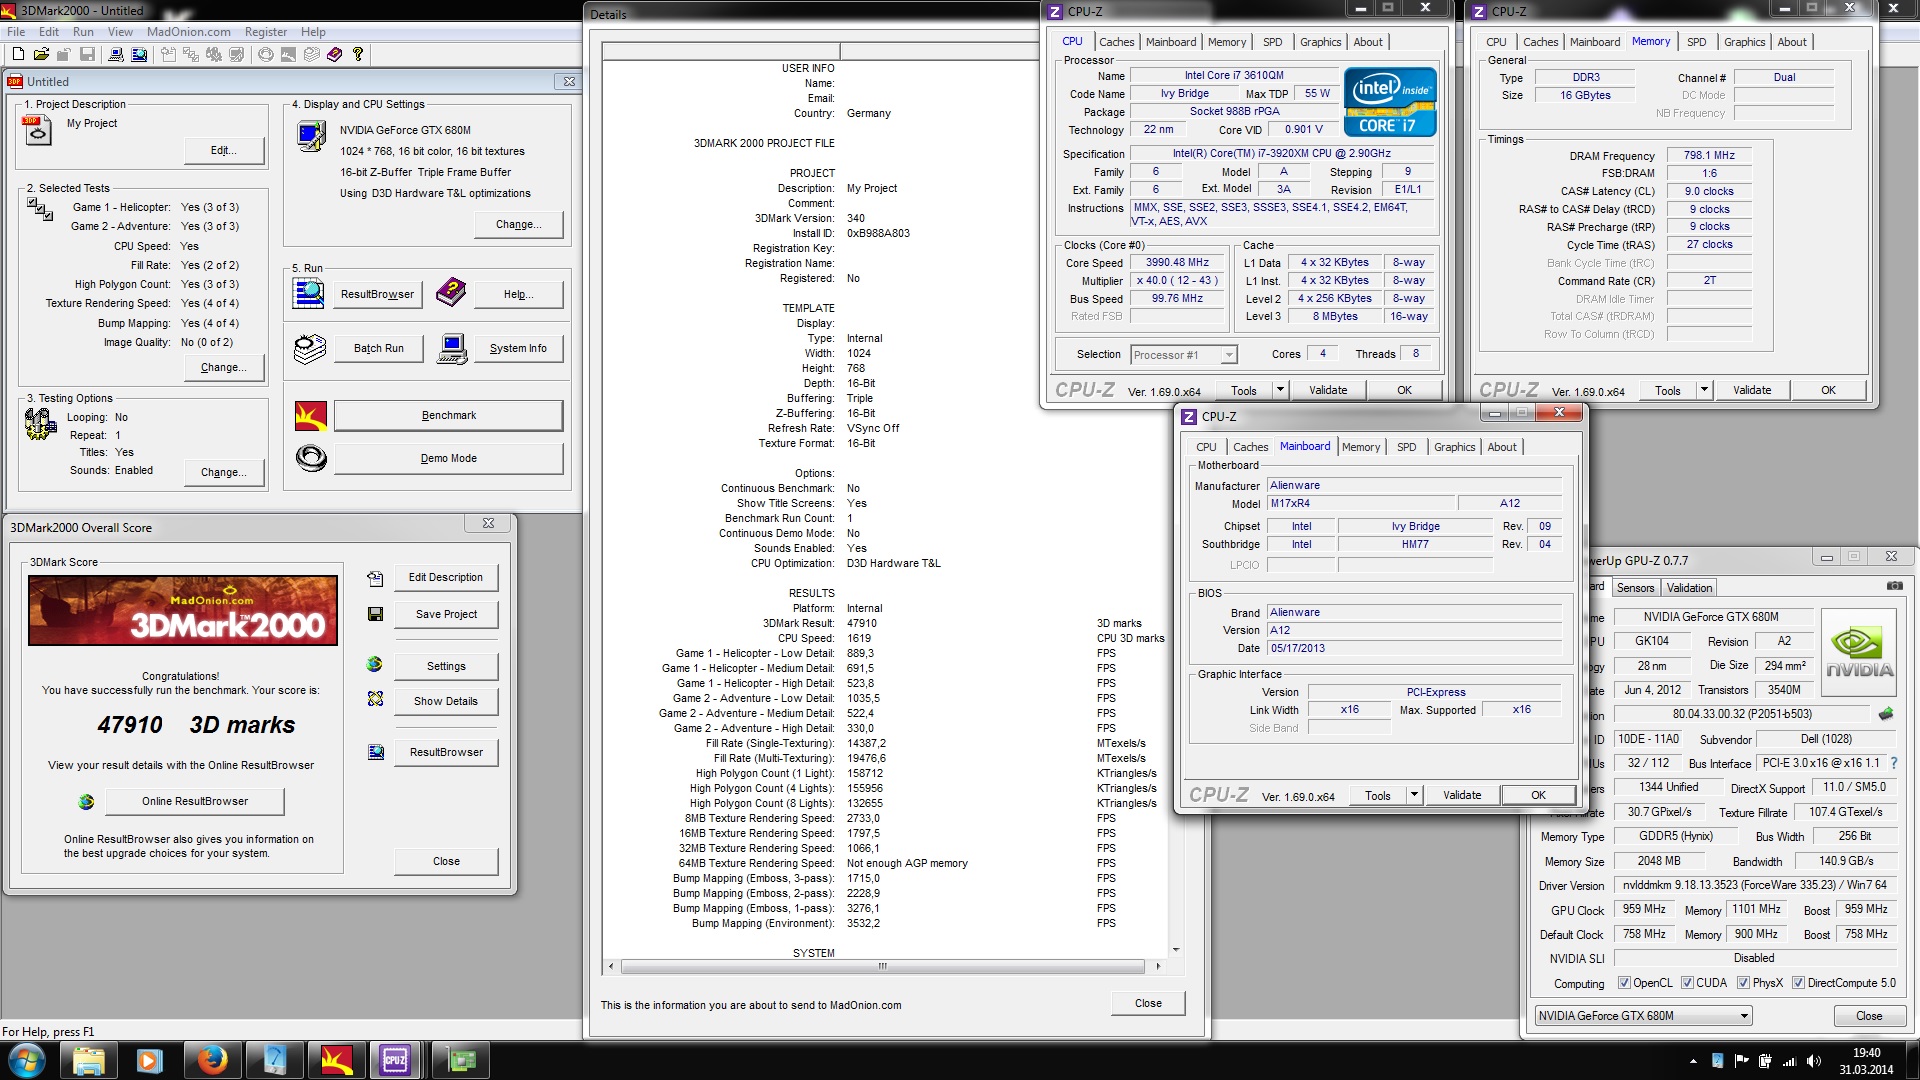Click the GPU-Z BIOS save chip icon
This screenshot has height=1080, width=1920.
(1886, 714)
